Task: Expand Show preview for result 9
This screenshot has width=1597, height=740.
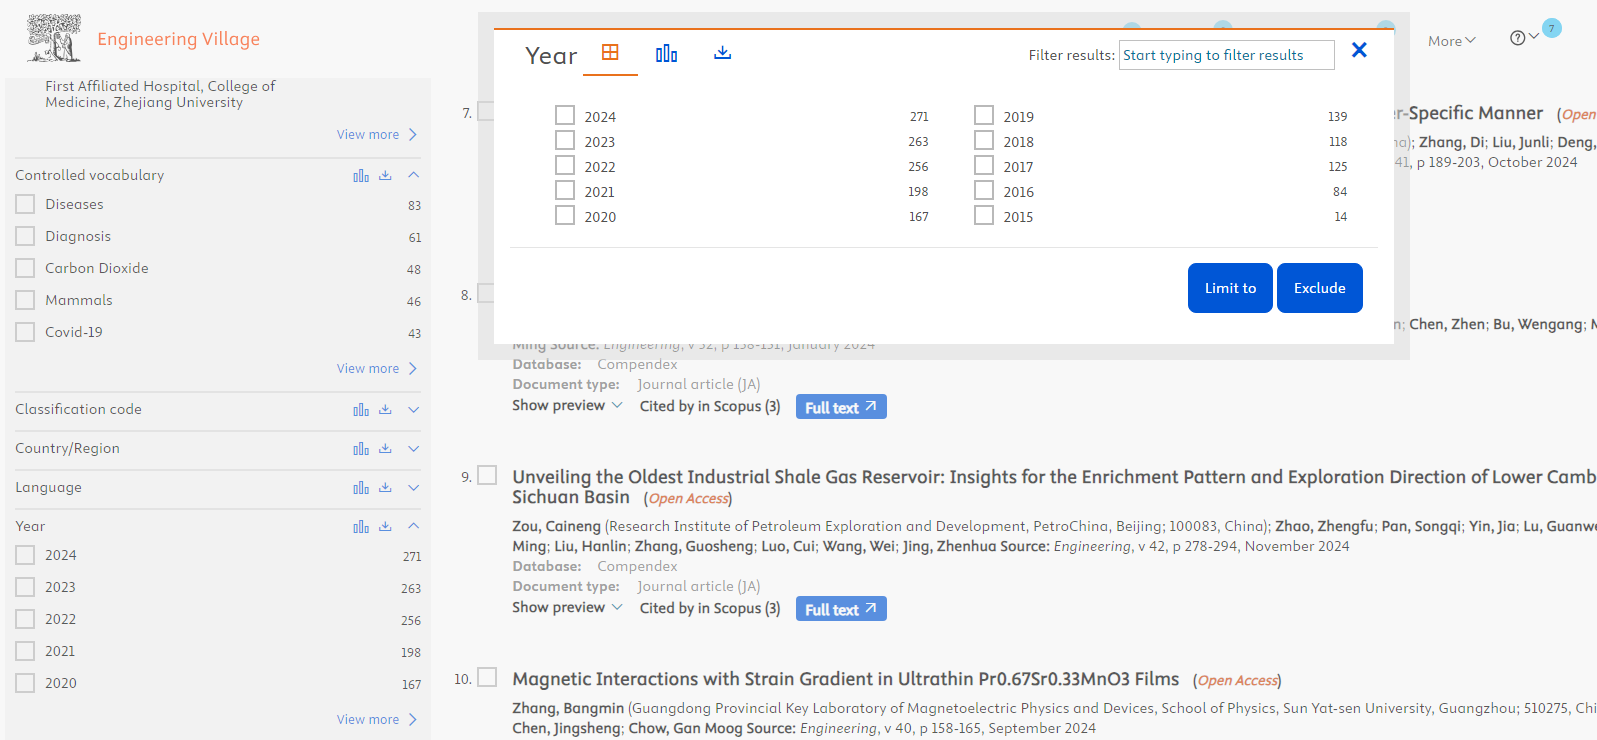Action: pyautogui.click(x=567, y=607)
